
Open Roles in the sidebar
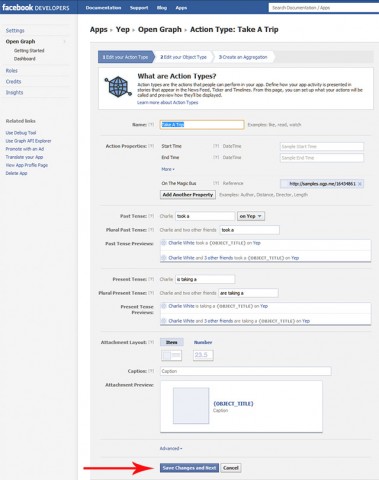point(11,71)
